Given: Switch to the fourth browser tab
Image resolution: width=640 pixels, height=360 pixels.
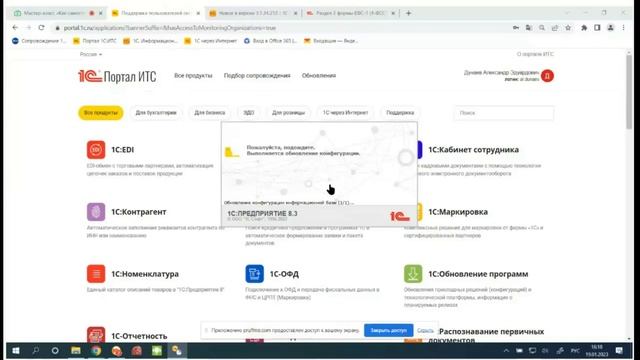Looking at the screenshot, I should click(x=351, y=13).
